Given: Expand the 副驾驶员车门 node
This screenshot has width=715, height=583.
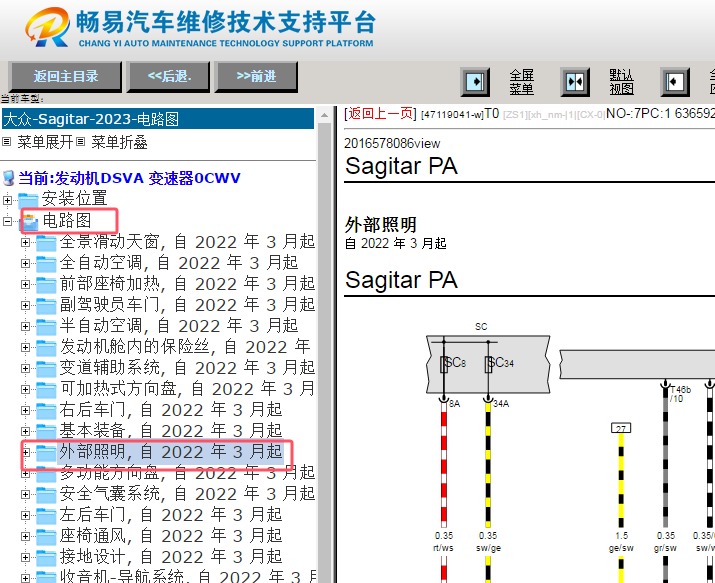Looking at the screenshot, I should pos(26,305).
